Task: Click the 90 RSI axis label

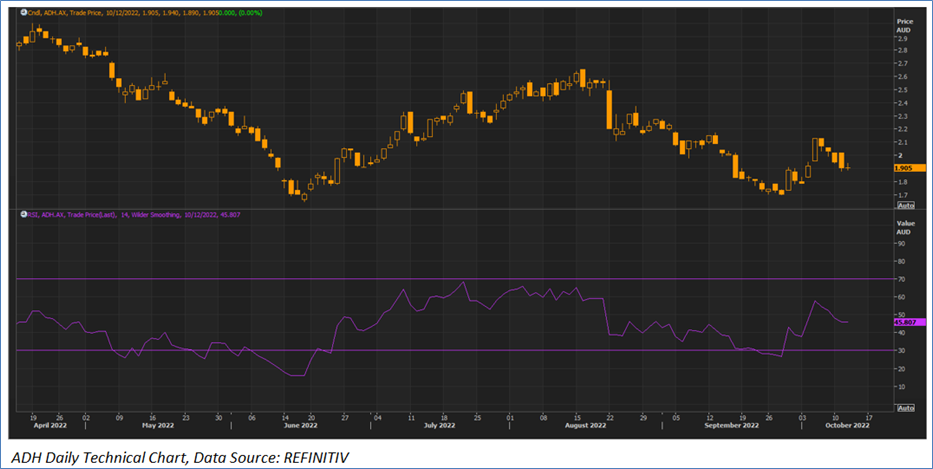Action: click(901, 243)
